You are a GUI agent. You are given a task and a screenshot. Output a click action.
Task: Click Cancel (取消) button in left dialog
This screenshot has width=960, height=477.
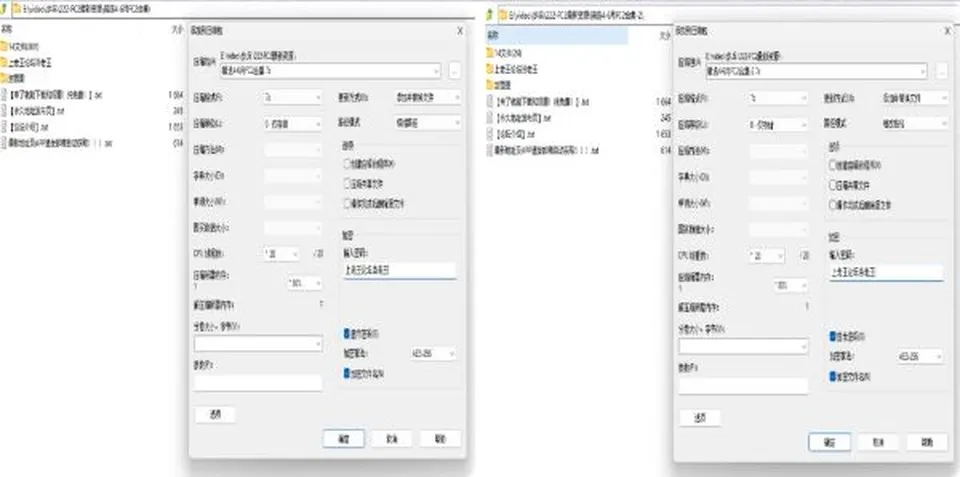tap(391, 438)
